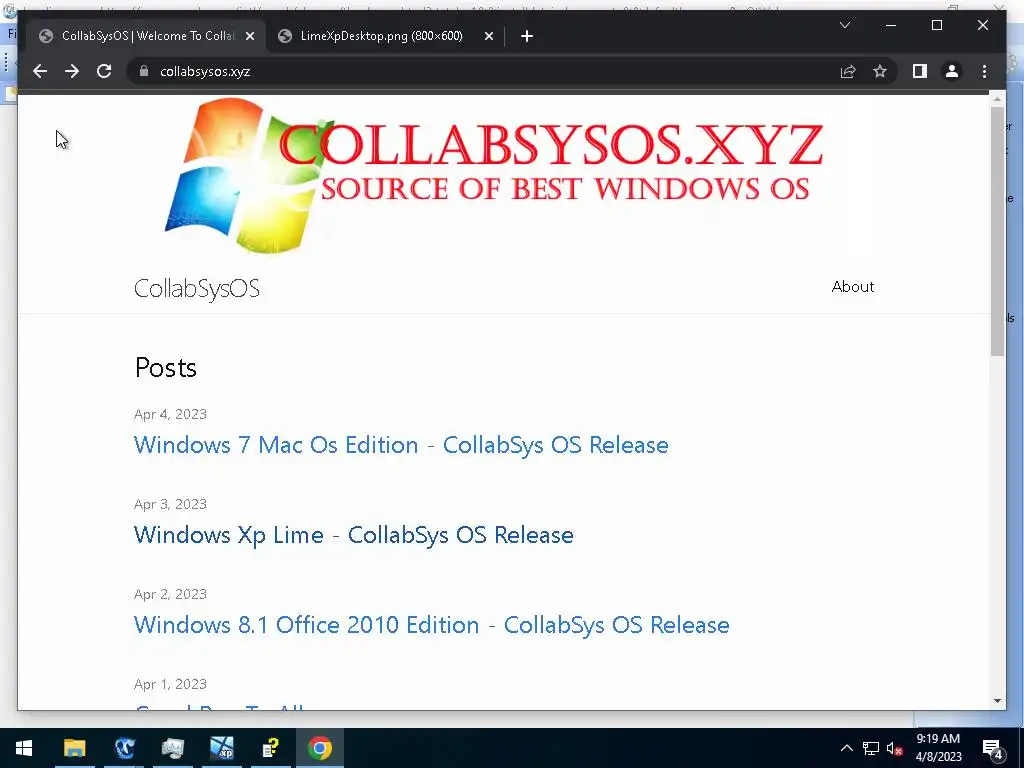Open Windows 7 Mac Os Edition post
Viewport: 1024px width, 768px height.
[x=401, y=445]
